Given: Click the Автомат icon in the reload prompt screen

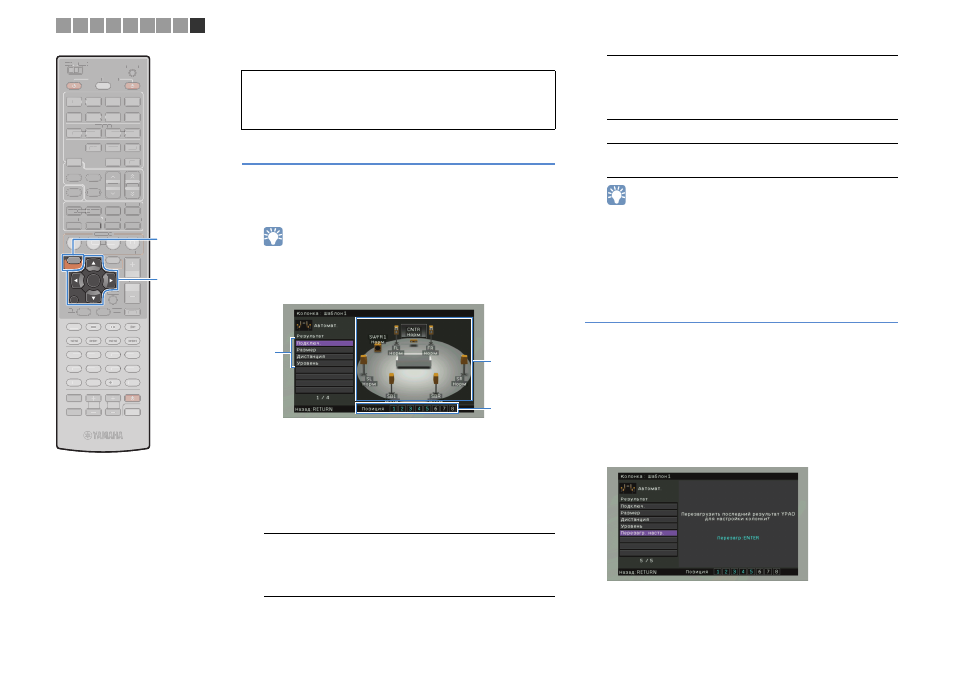Looking at the screenshot, I should point(628,489).
